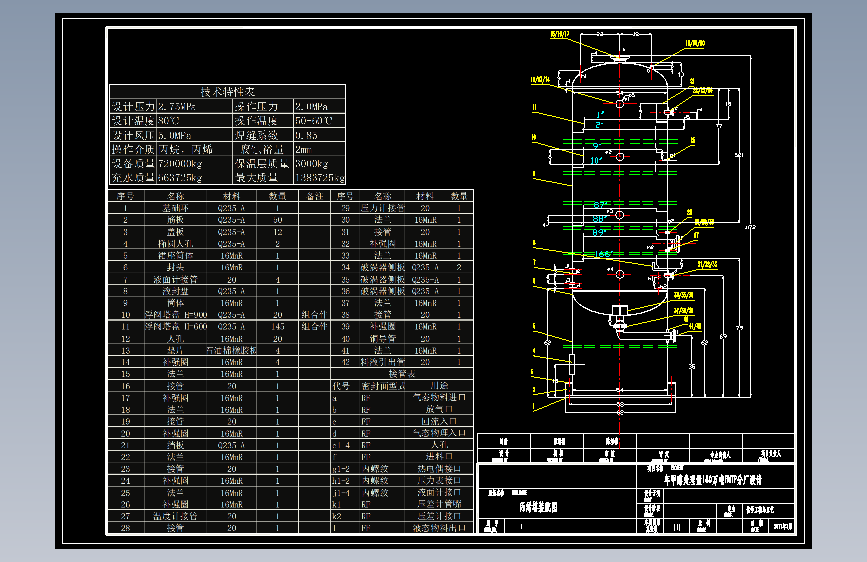
Task: Click the 3000kg insulation layer mass value
Action: (313, 163)
